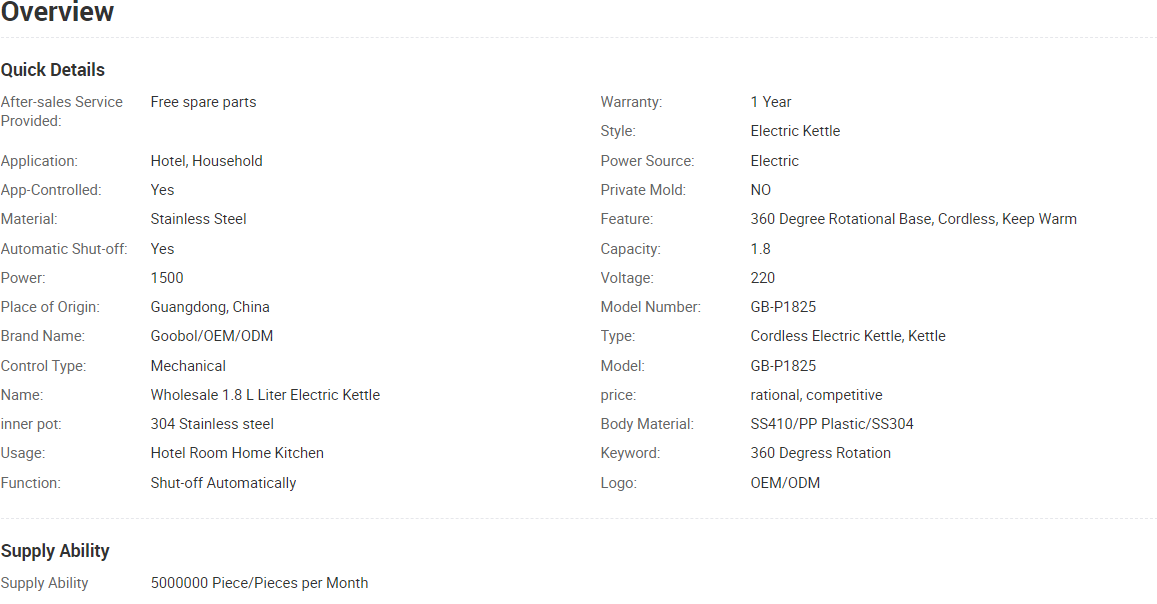The width and height of the screenshot is (1157, 604).
Task: Select the Mechanical control type value
Action: click(x=188, y=366)
